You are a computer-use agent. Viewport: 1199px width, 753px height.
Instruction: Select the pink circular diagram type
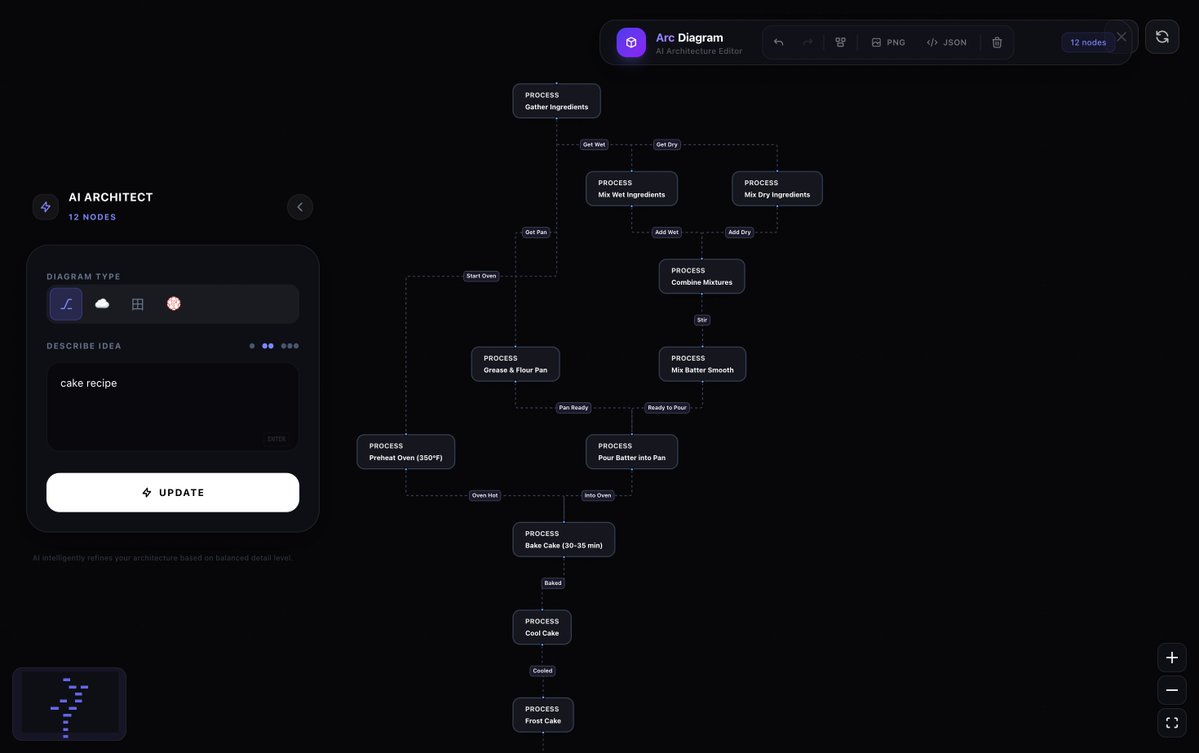[x=174, y=303]
